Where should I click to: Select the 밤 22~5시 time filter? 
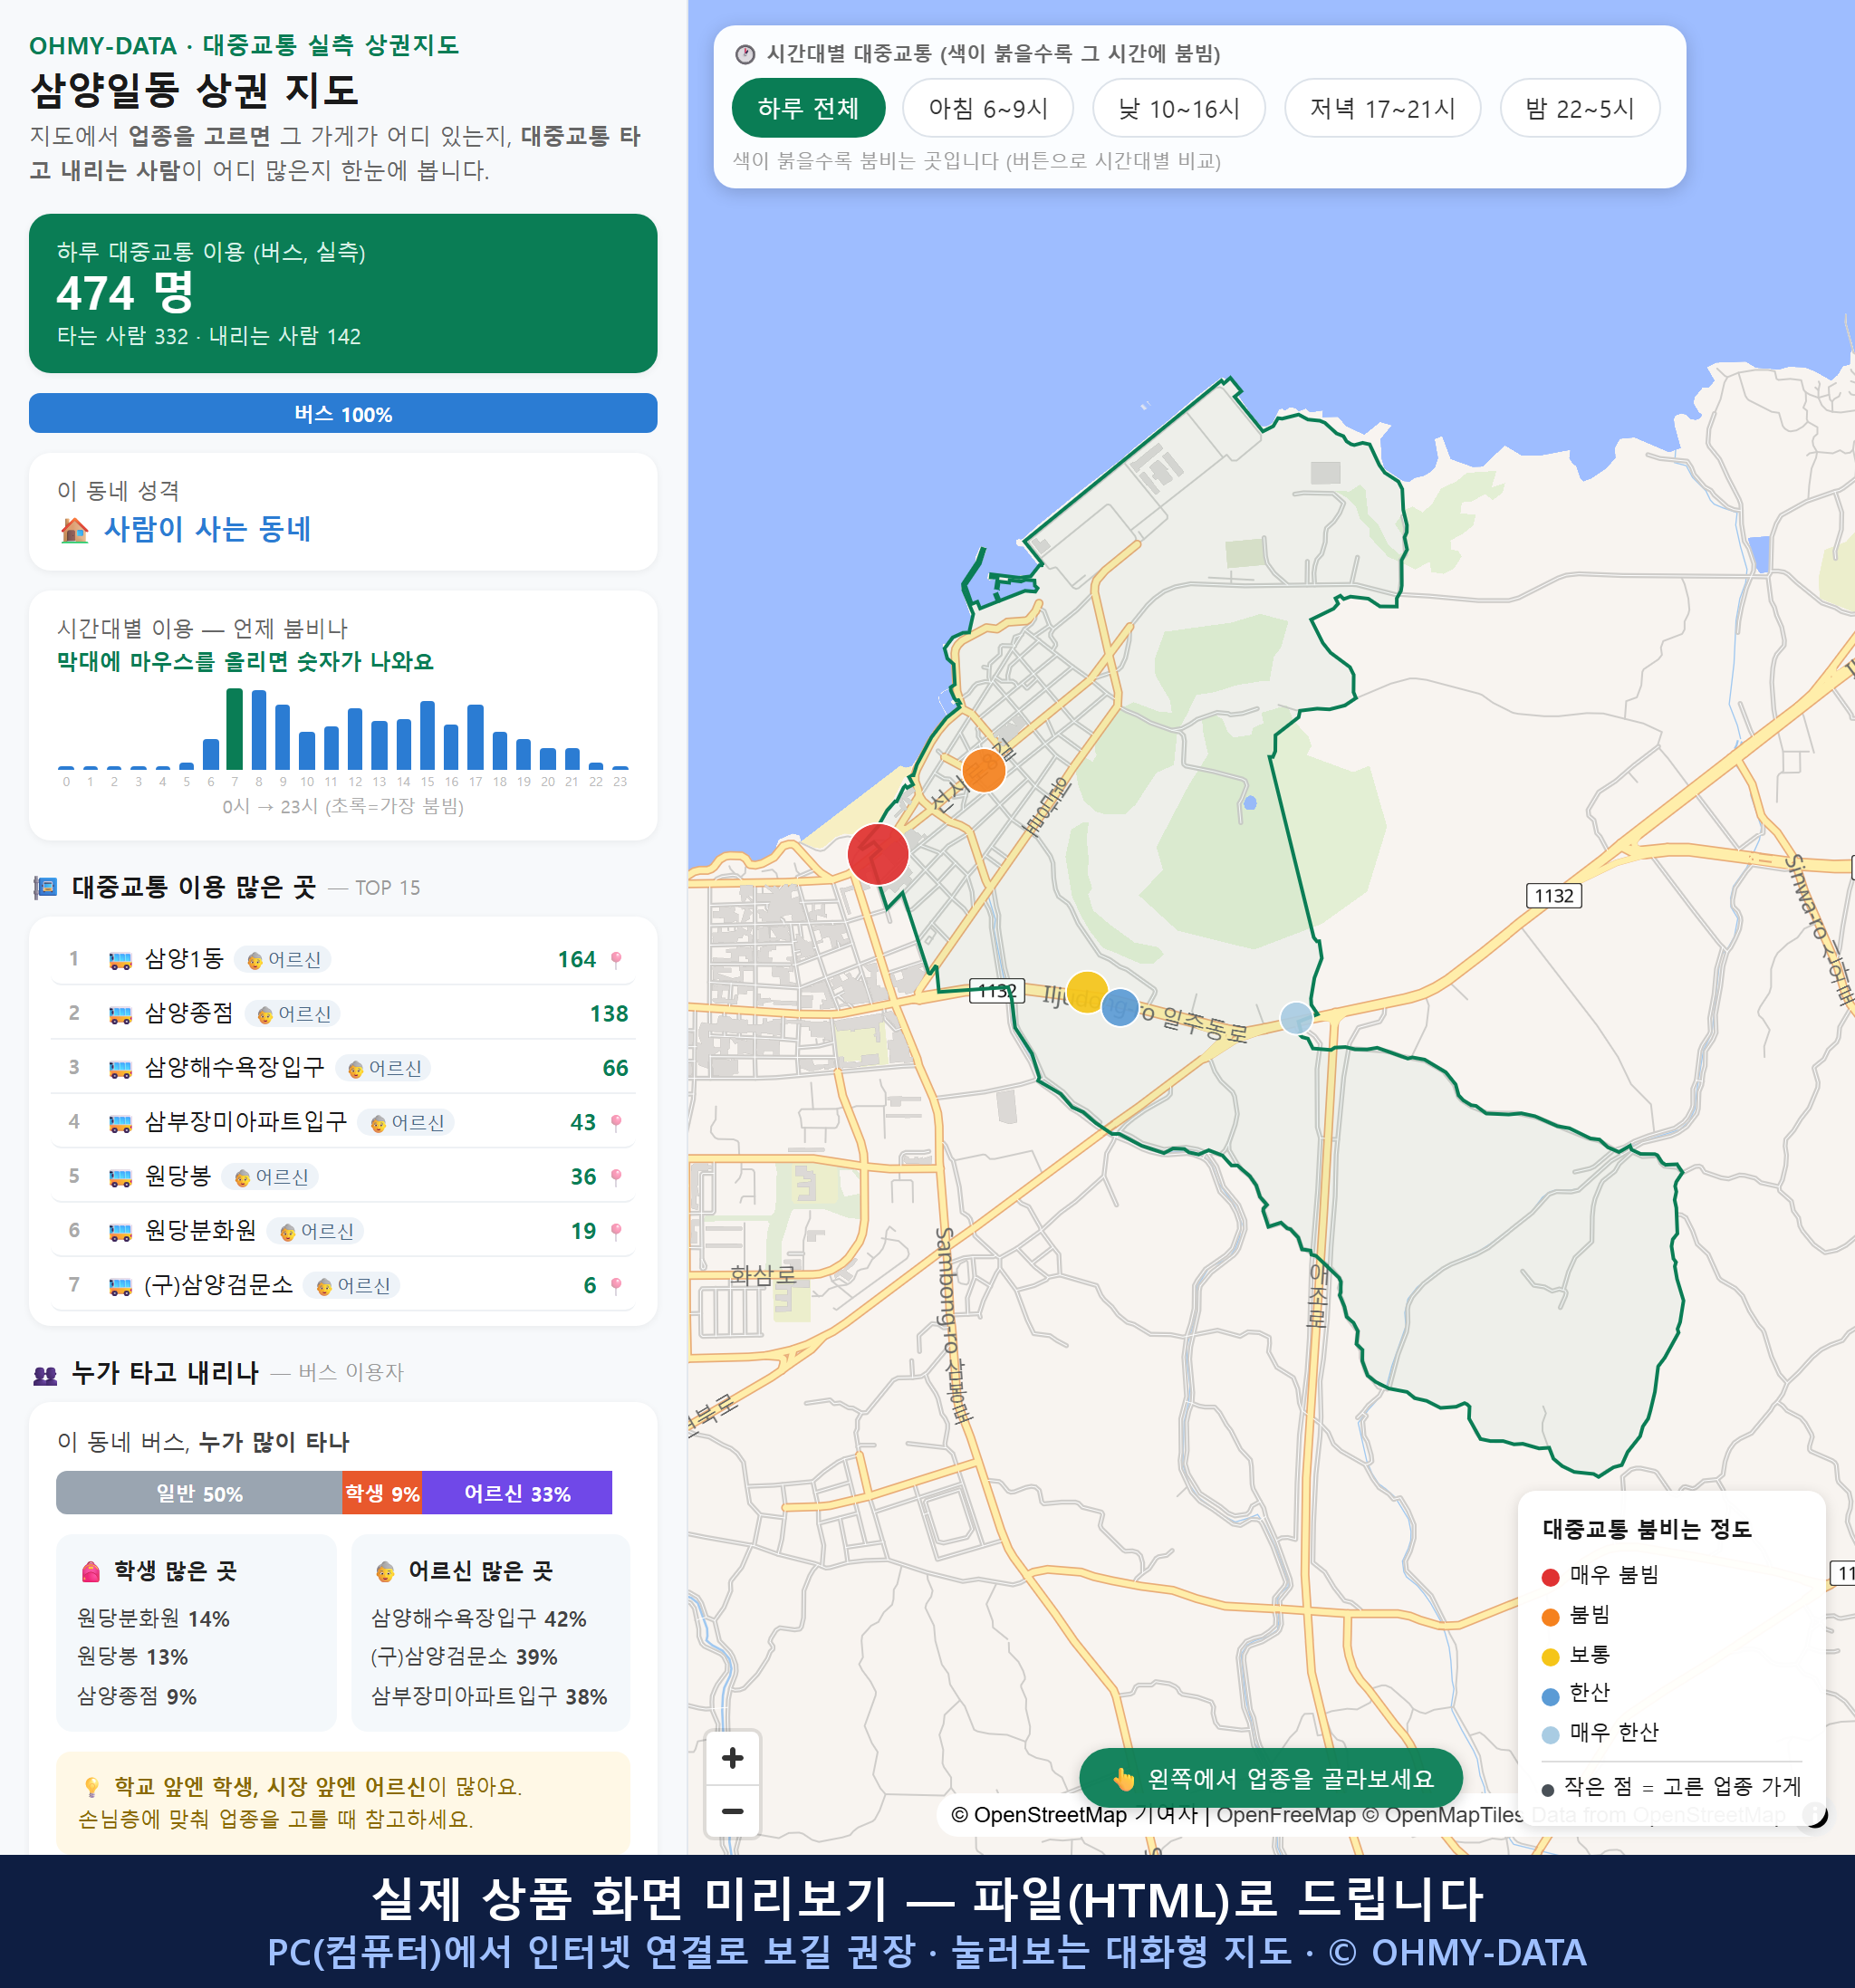coord(1579,108)
